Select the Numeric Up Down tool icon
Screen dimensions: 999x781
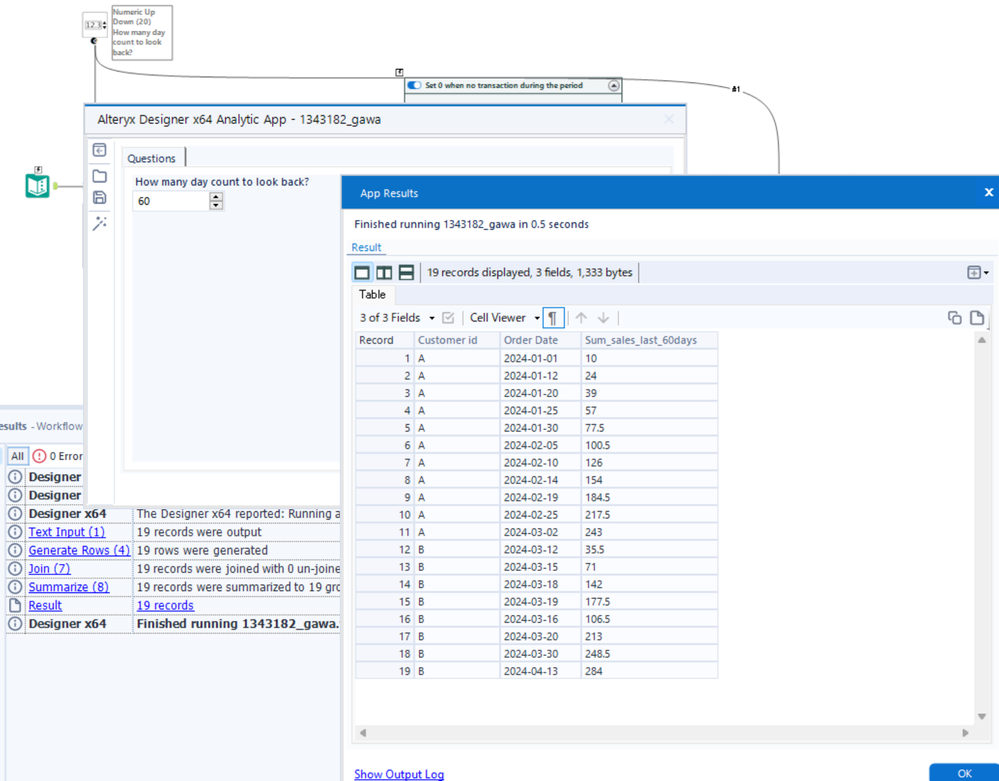pos(95,25)
